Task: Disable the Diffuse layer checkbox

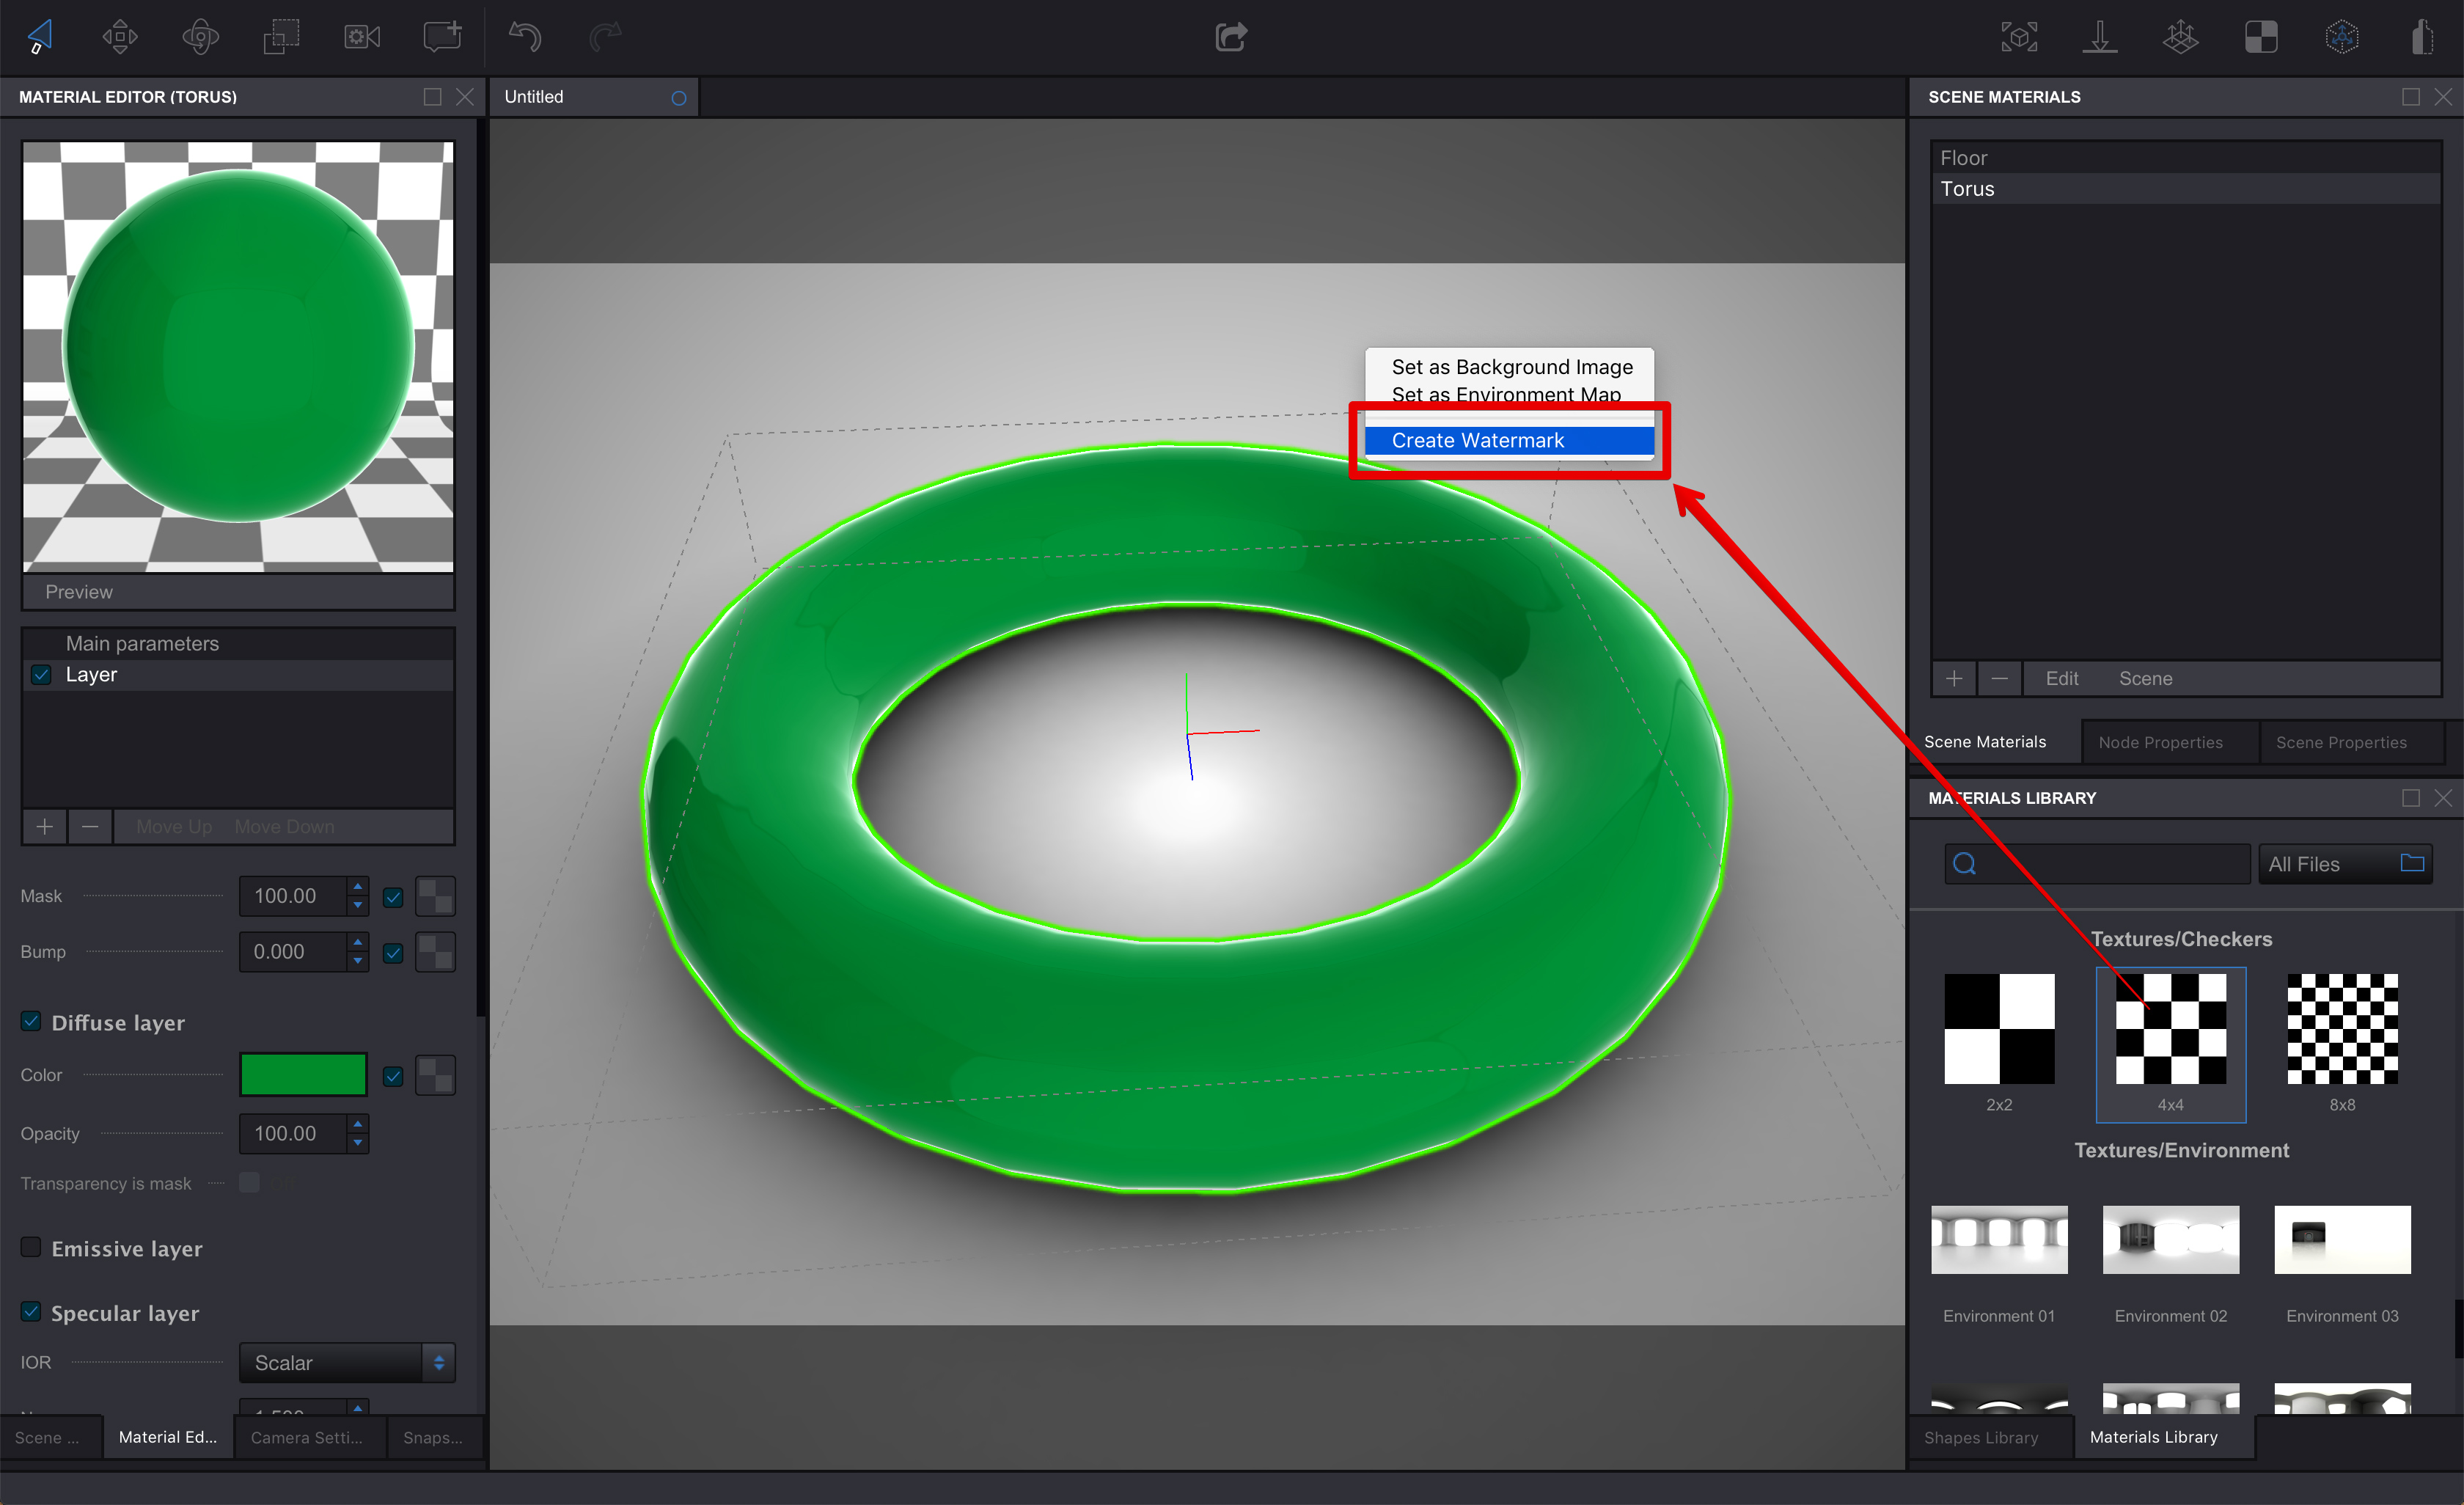Action: [x=31, y=1021]
